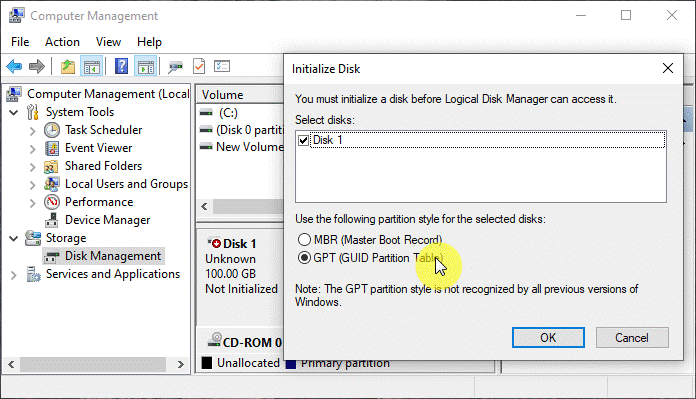Expand the Task Scheduler node
The width and height of the screenshot is (696, 399).
click(32, 131)
